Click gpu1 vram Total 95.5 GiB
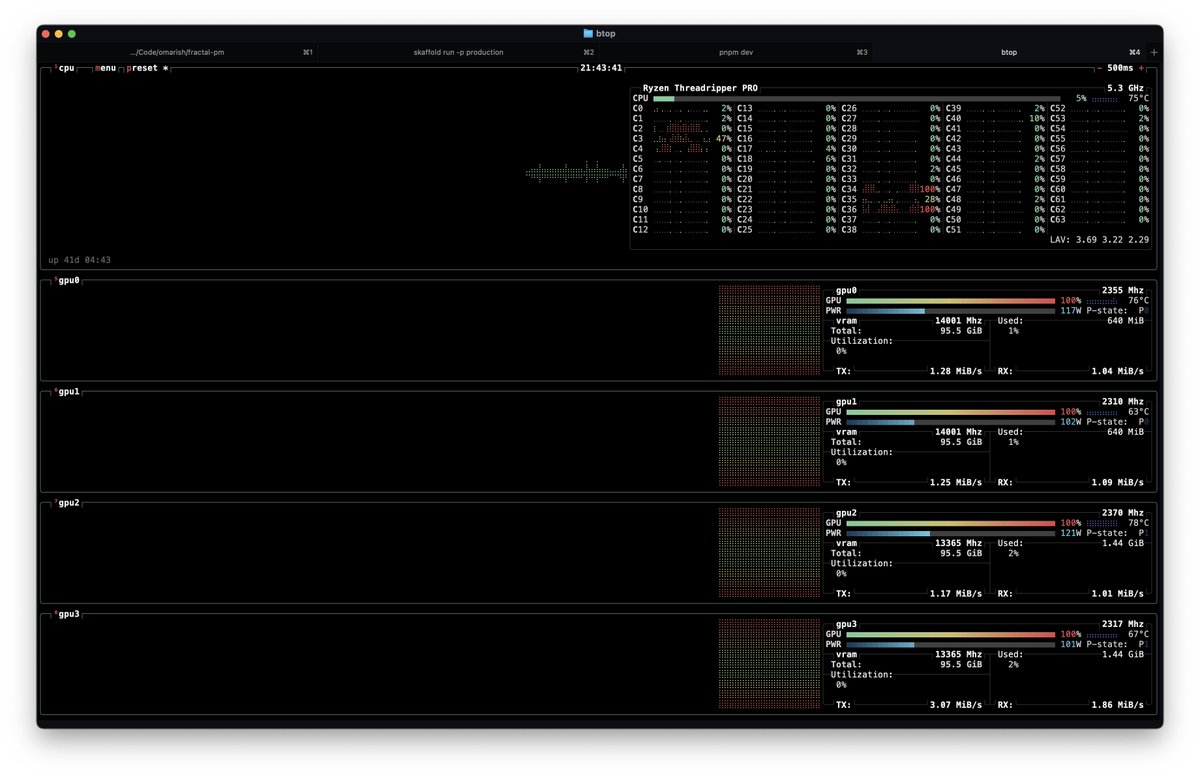 963,442
